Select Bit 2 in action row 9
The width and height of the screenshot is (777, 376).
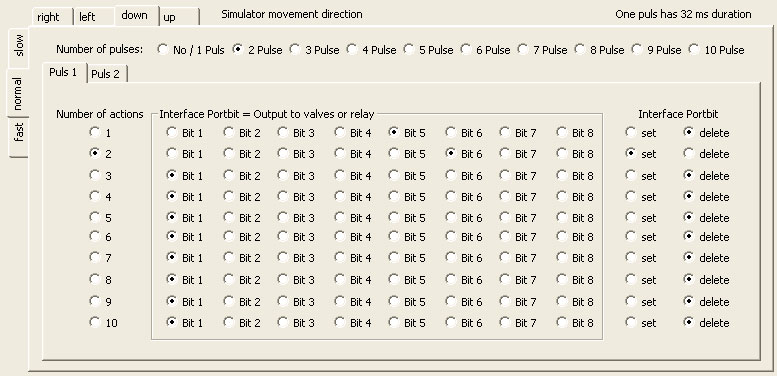click(x=228, y=301)
